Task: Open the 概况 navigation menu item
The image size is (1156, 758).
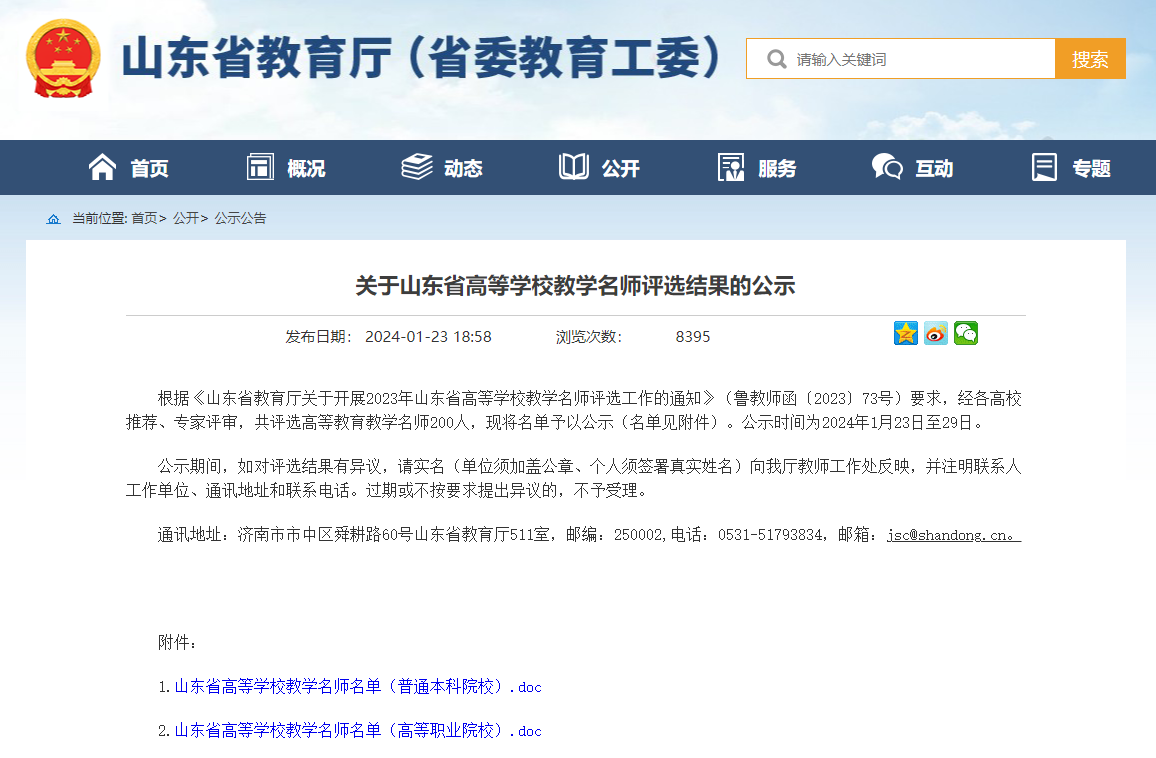Action: coord(286,168)
